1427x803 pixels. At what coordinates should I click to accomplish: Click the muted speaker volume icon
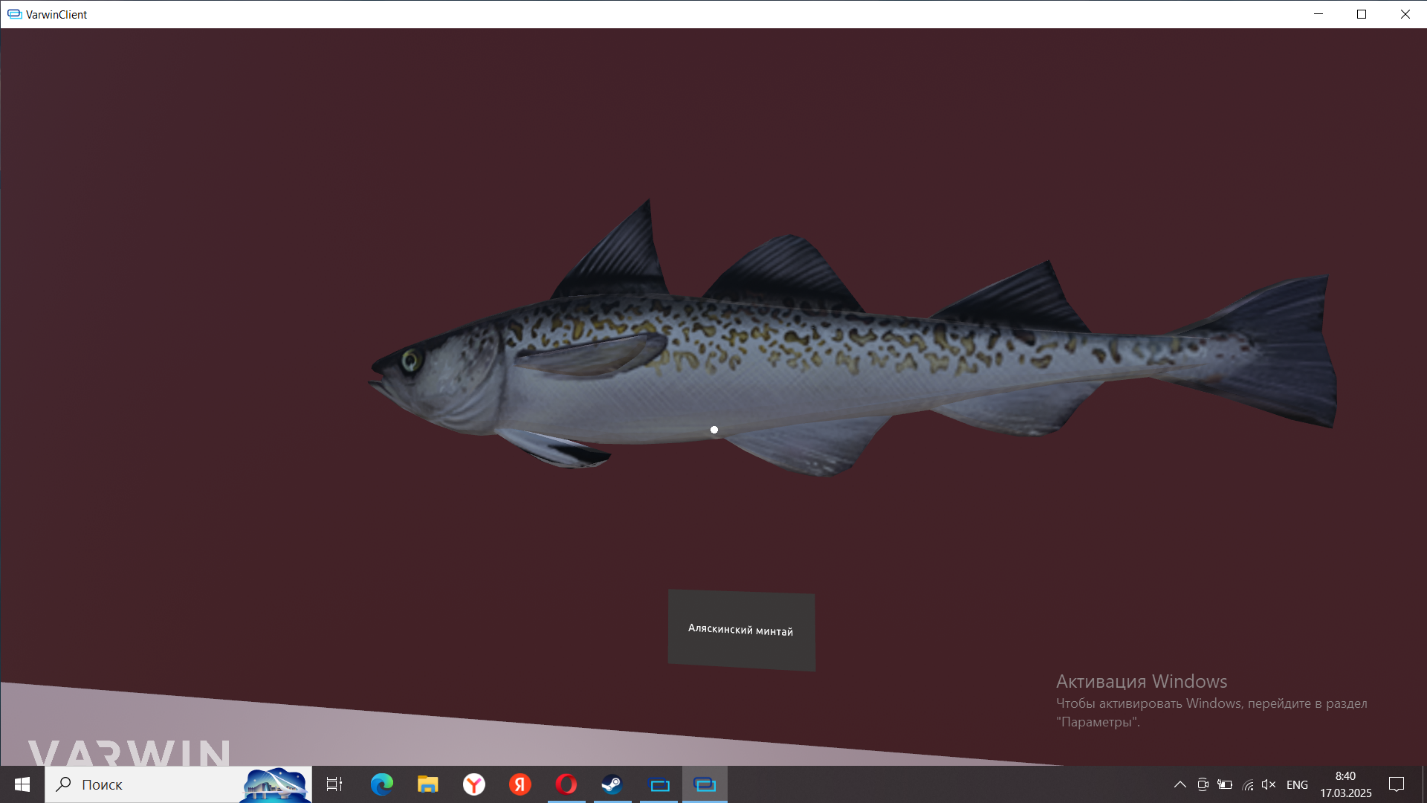1269,785
